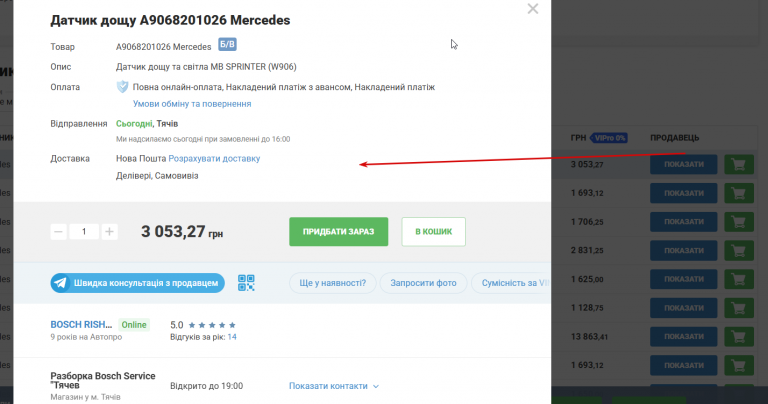Click Показати button for 2 831,25 row

pos(684,251)
